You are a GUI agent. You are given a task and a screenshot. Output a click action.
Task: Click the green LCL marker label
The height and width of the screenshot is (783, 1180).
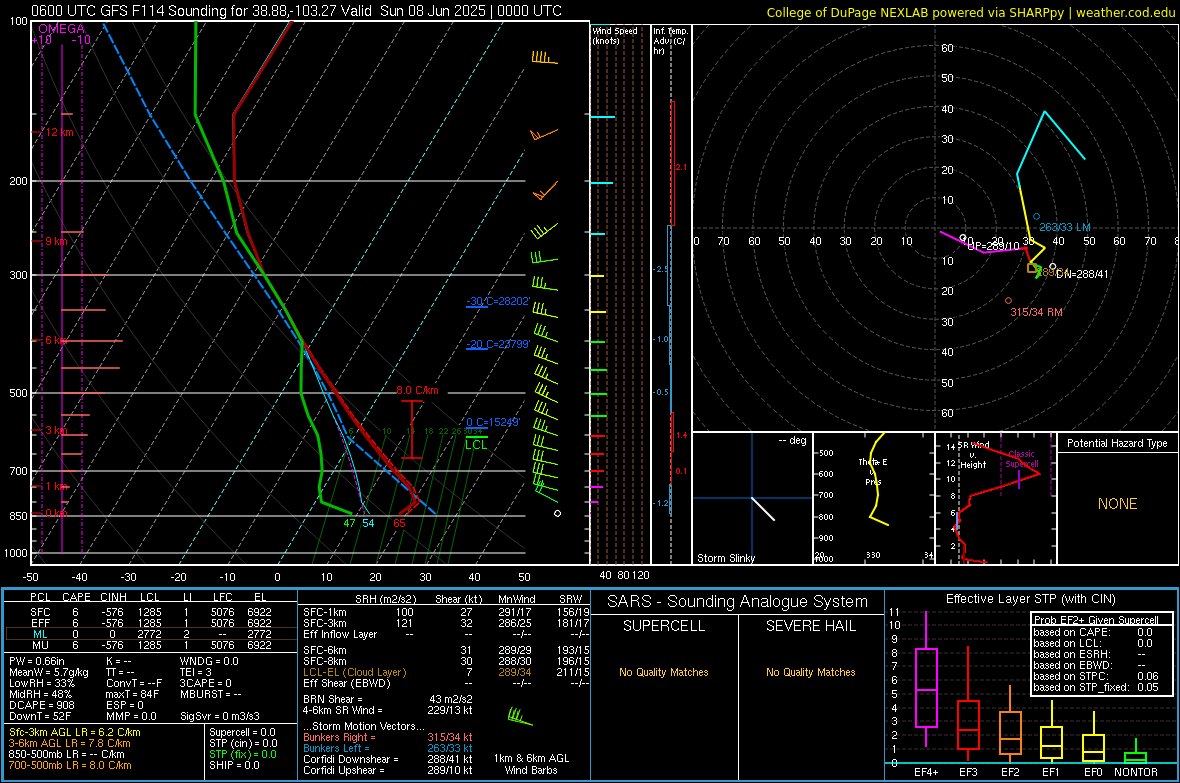(476, 445)
